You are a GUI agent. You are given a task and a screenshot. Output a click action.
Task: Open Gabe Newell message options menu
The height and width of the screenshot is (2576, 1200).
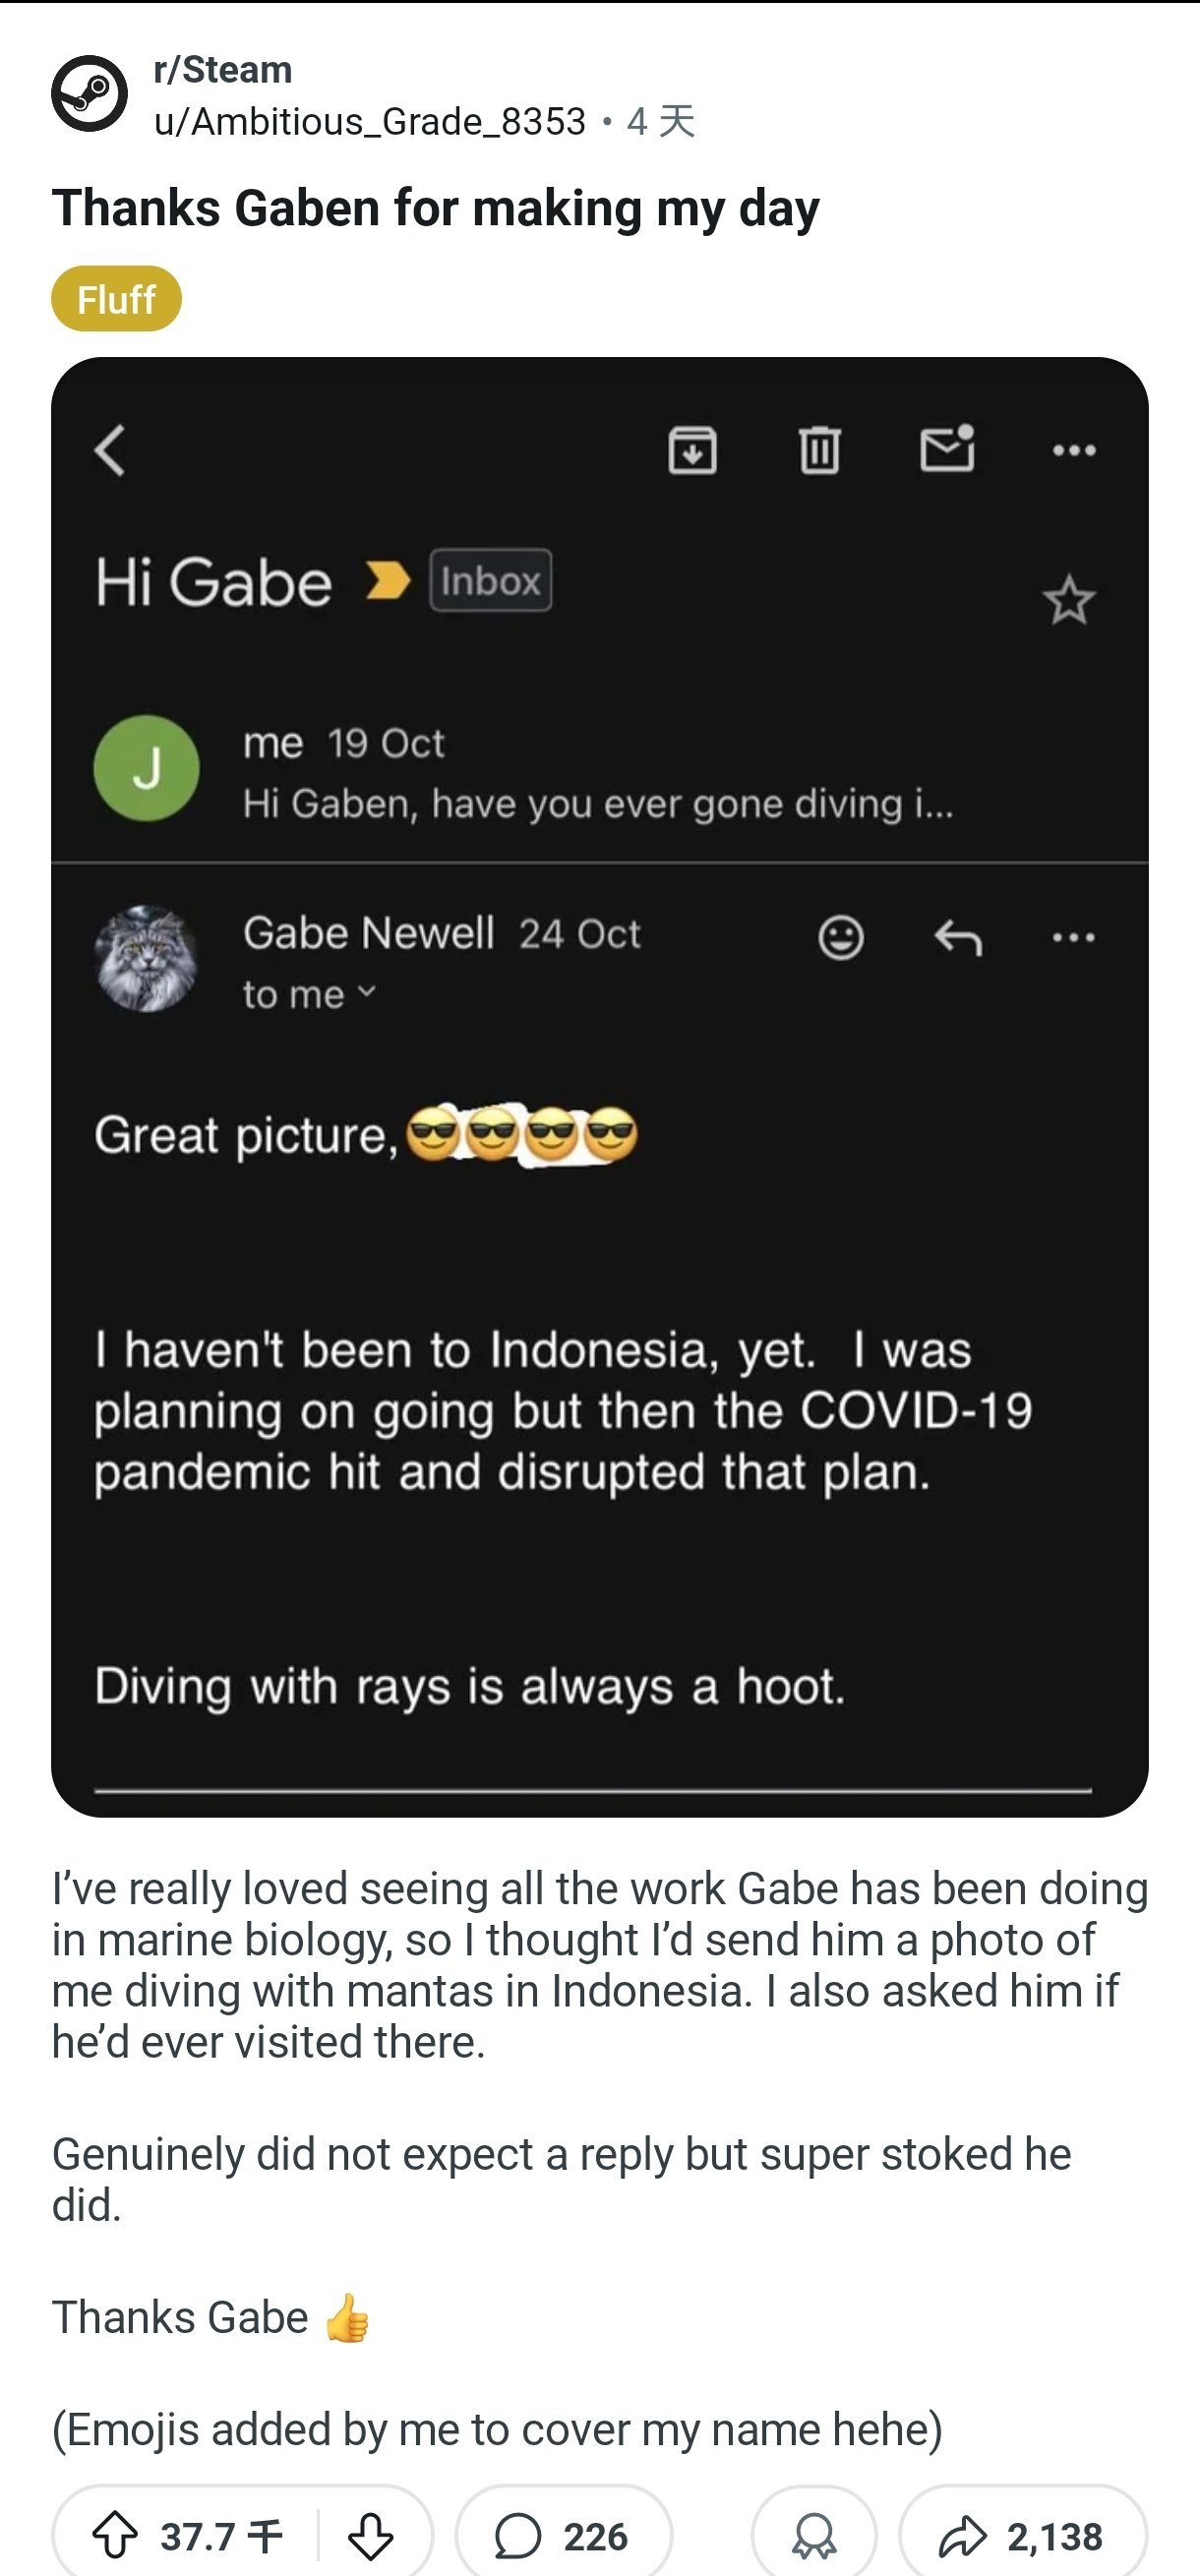pyautogui.click(x=1074, y=938)
